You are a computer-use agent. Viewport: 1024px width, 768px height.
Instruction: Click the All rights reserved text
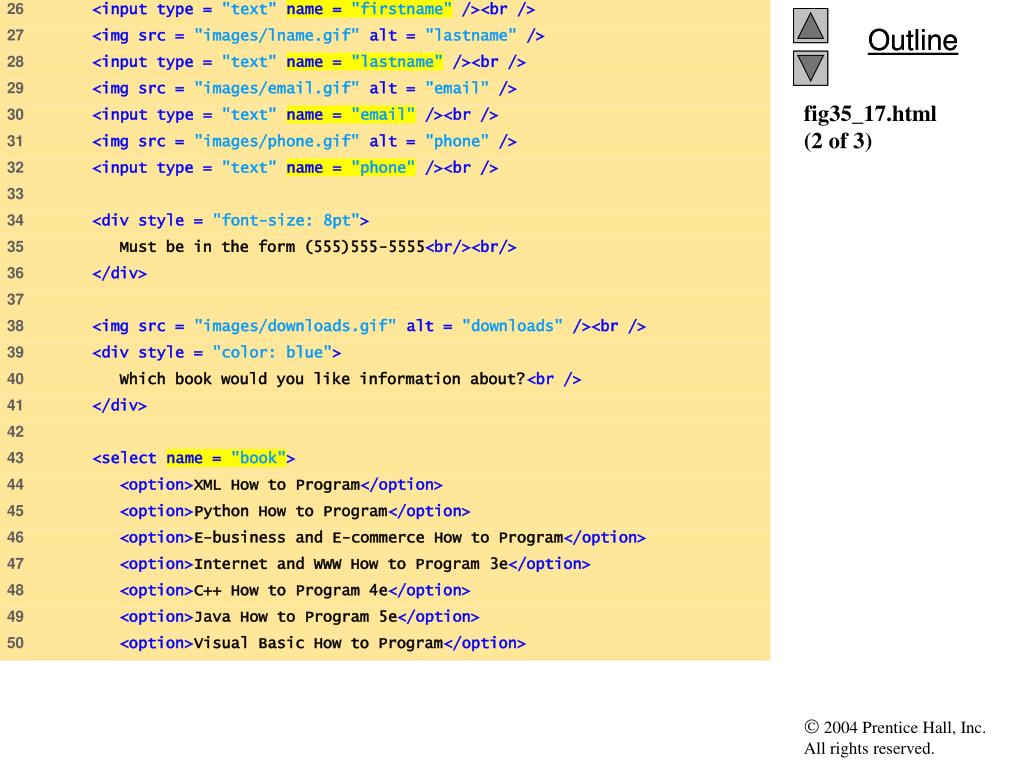(869, 748)
